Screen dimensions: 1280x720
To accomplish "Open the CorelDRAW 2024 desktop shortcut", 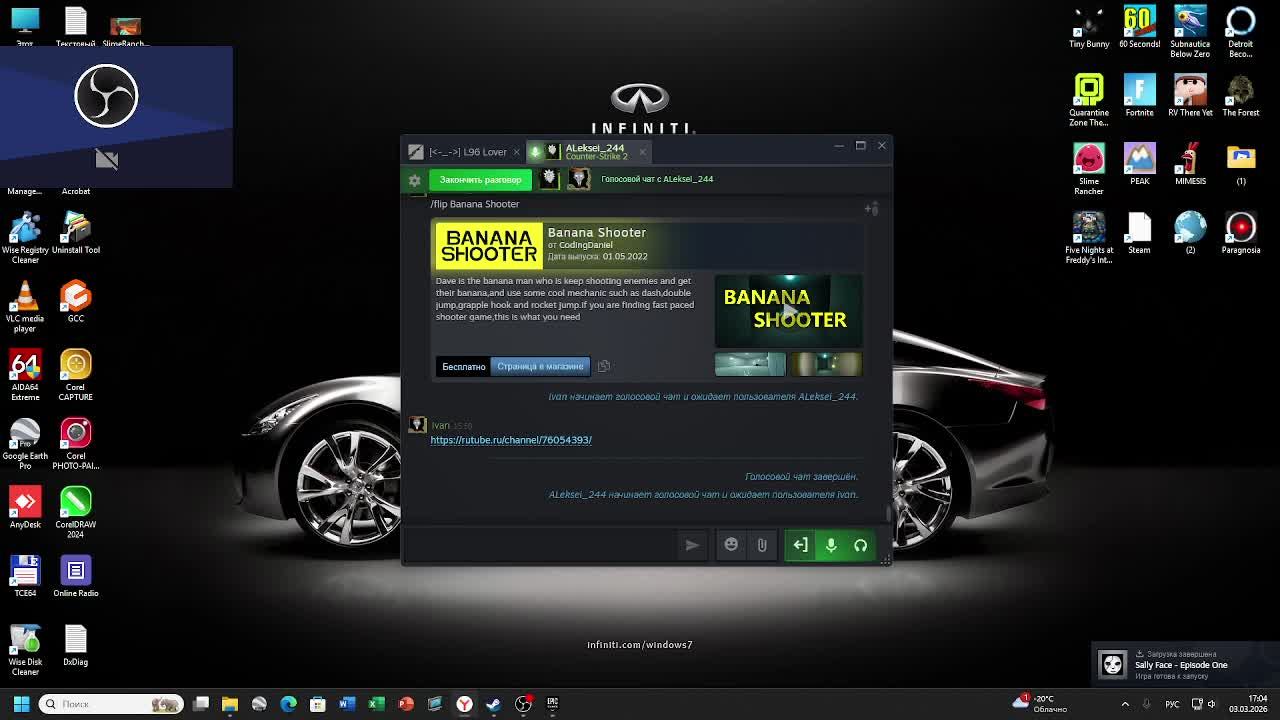I will coord(76,512).
